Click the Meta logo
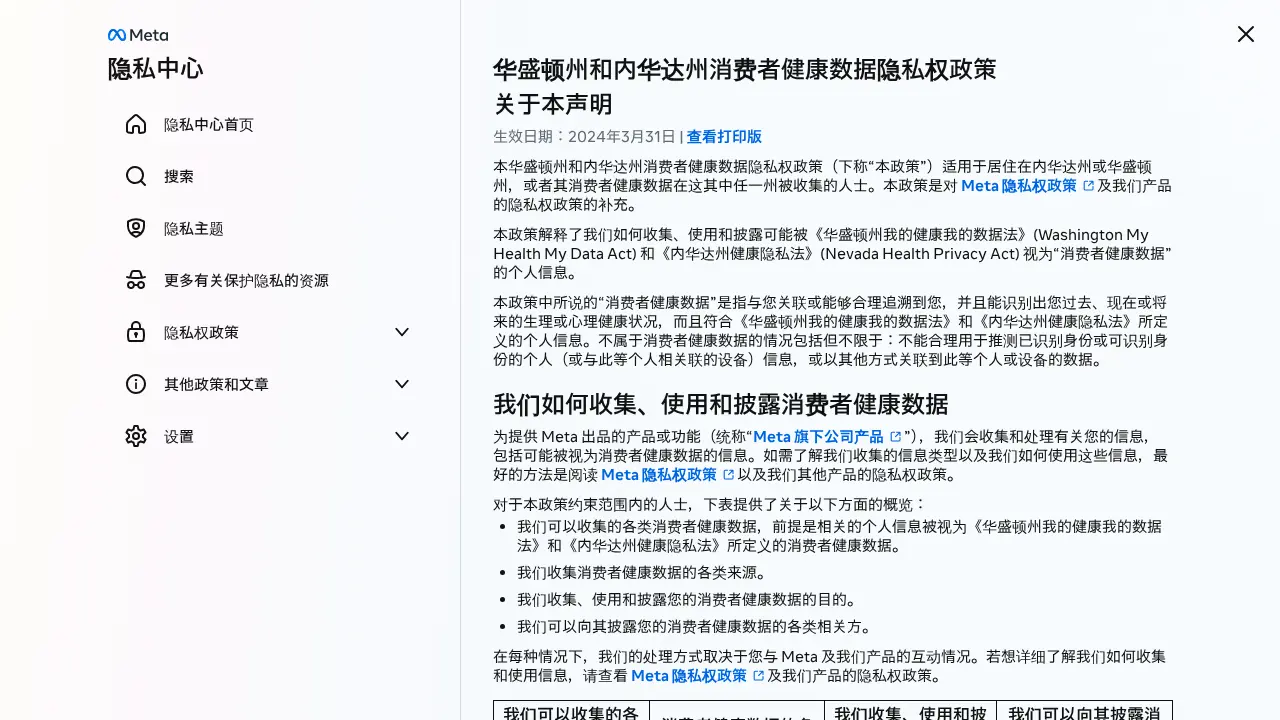The width and height of the screenshot is (1280, 720). click(138, 35)
